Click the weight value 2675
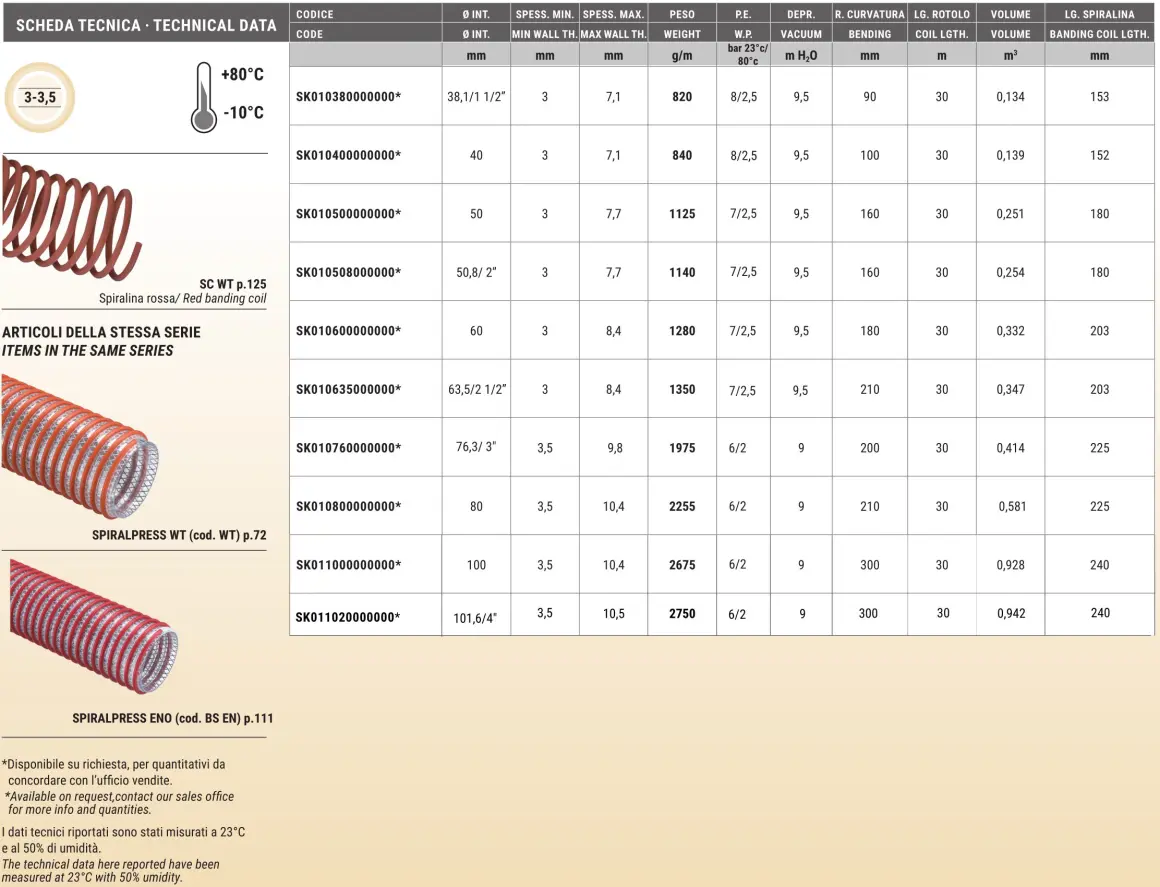1160x887 pixels. 682,565
